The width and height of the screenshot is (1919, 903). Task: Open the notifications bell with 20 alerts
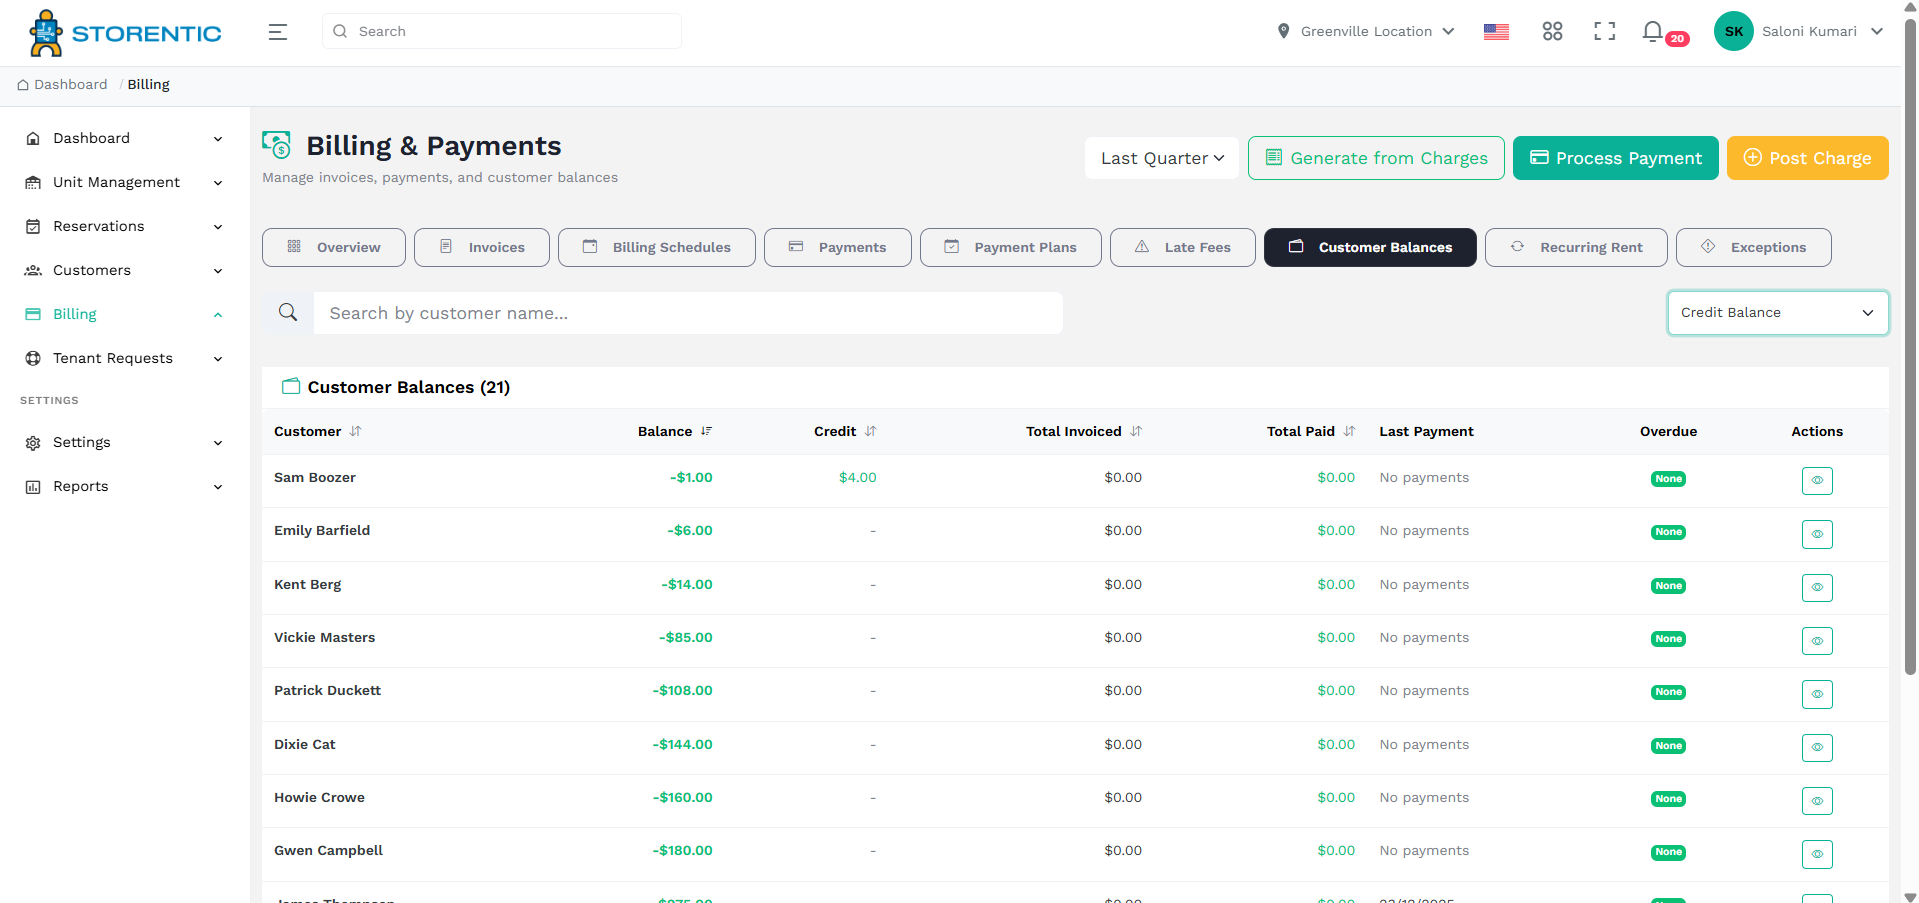coord(1652,31)
